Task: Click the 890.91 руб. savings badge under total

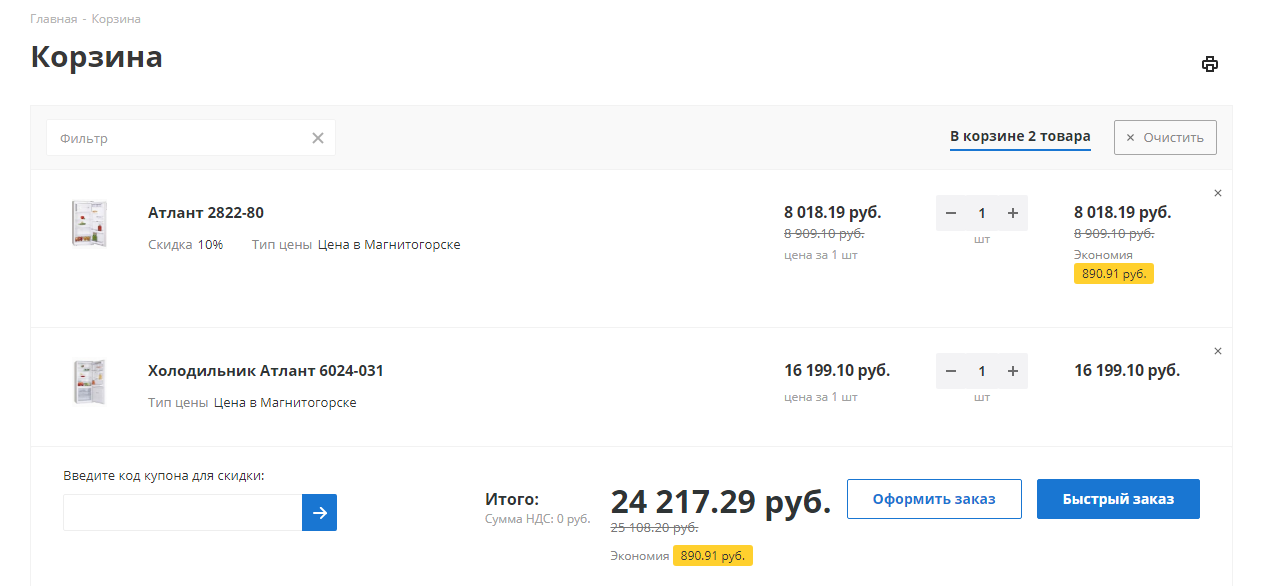Action: pyautogui.click(x=713, y=556)
